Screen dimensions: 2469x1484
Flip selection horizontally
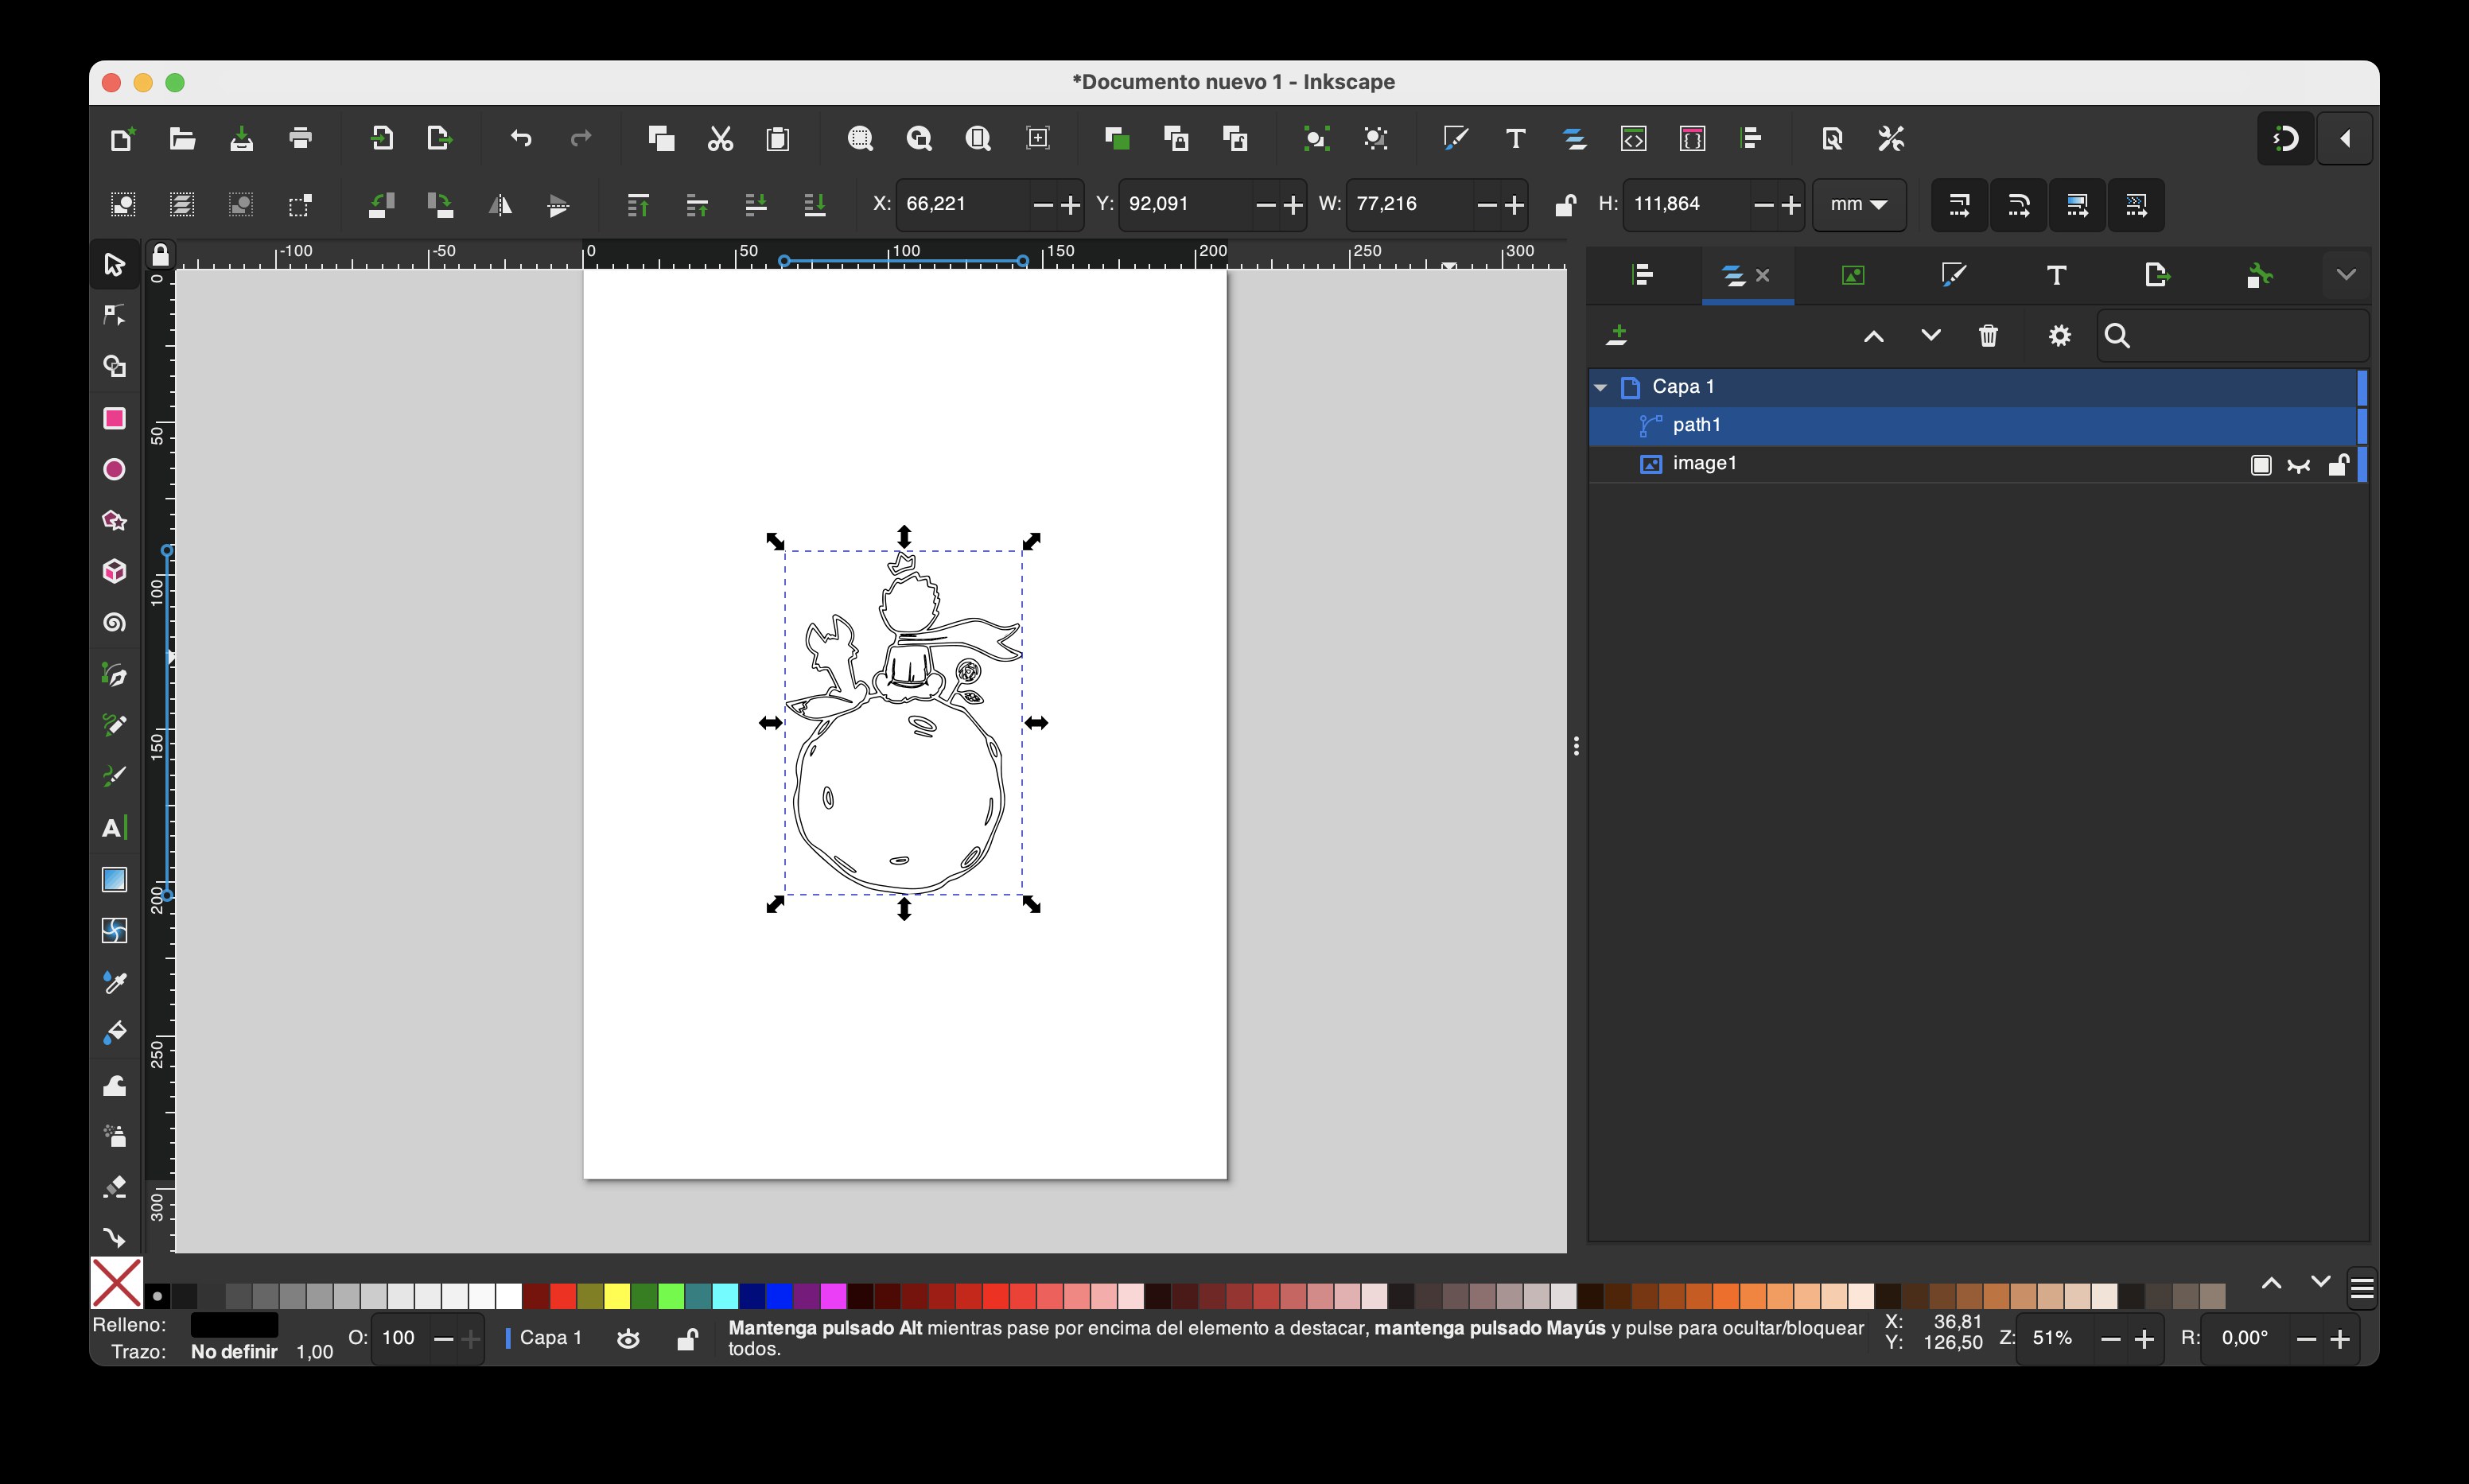tap(500, 205)
